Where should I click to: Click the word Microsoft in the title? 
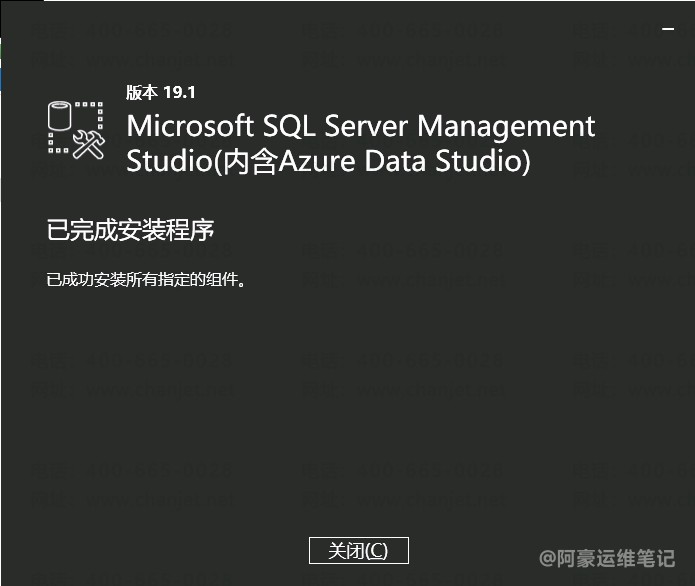[190, 127]
